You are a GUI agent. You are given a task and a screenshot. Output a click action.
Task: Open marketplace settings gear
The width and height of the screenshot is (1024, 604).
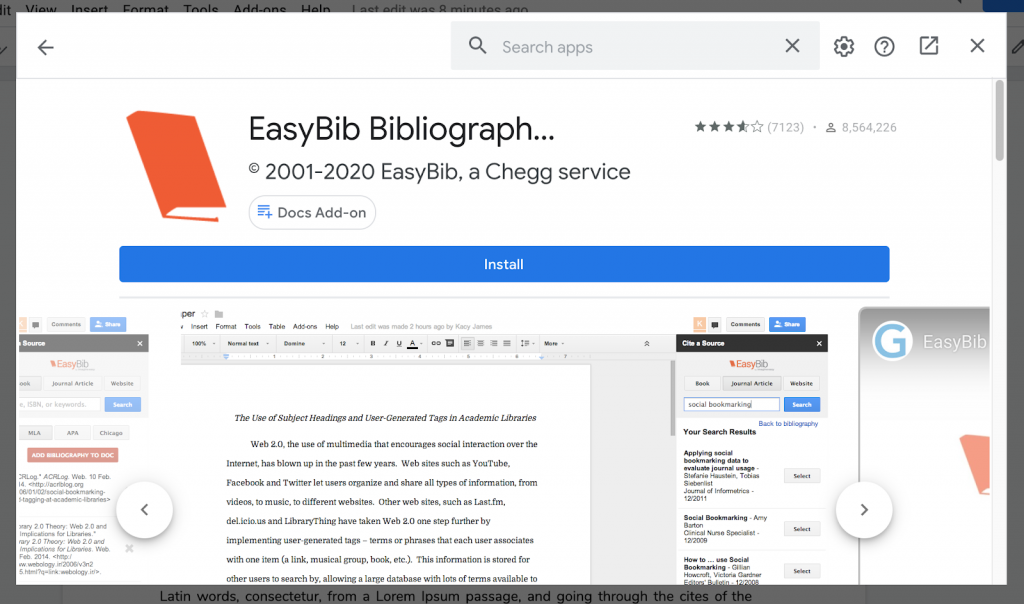(x=844, y=46)
